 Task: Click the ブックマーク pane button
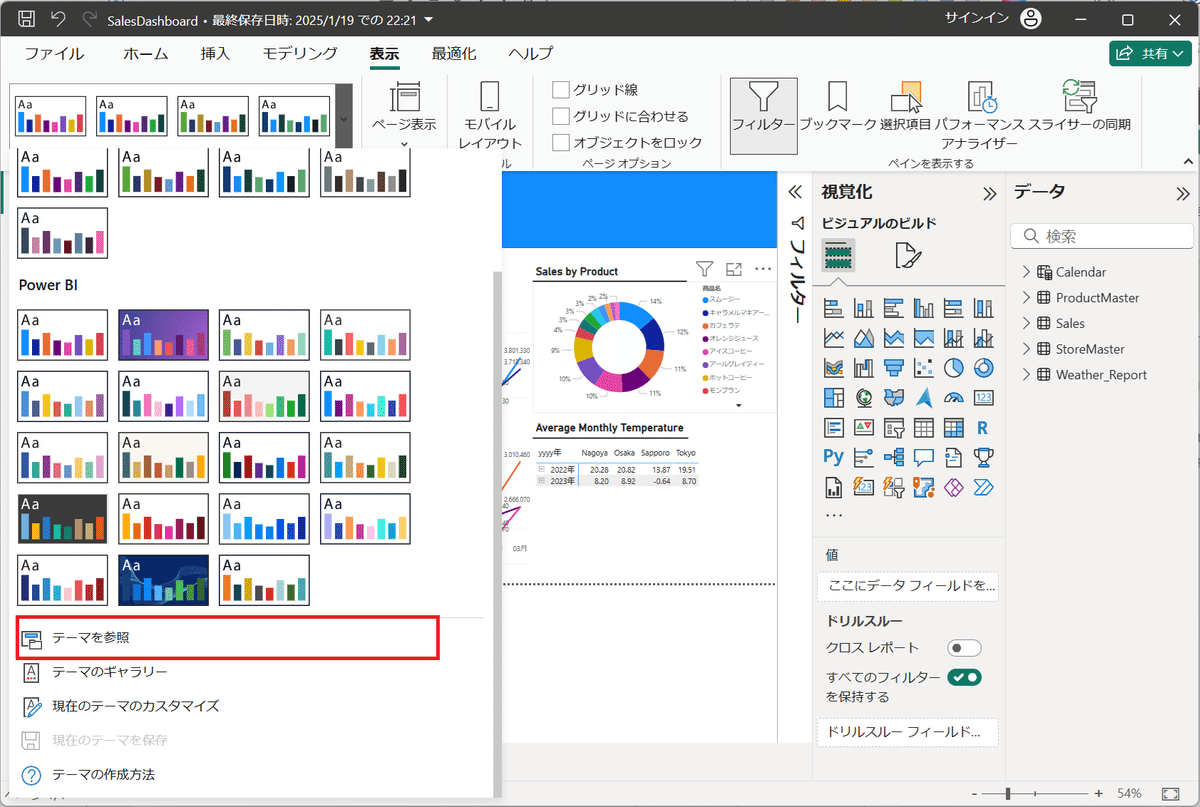pos(838,107)
